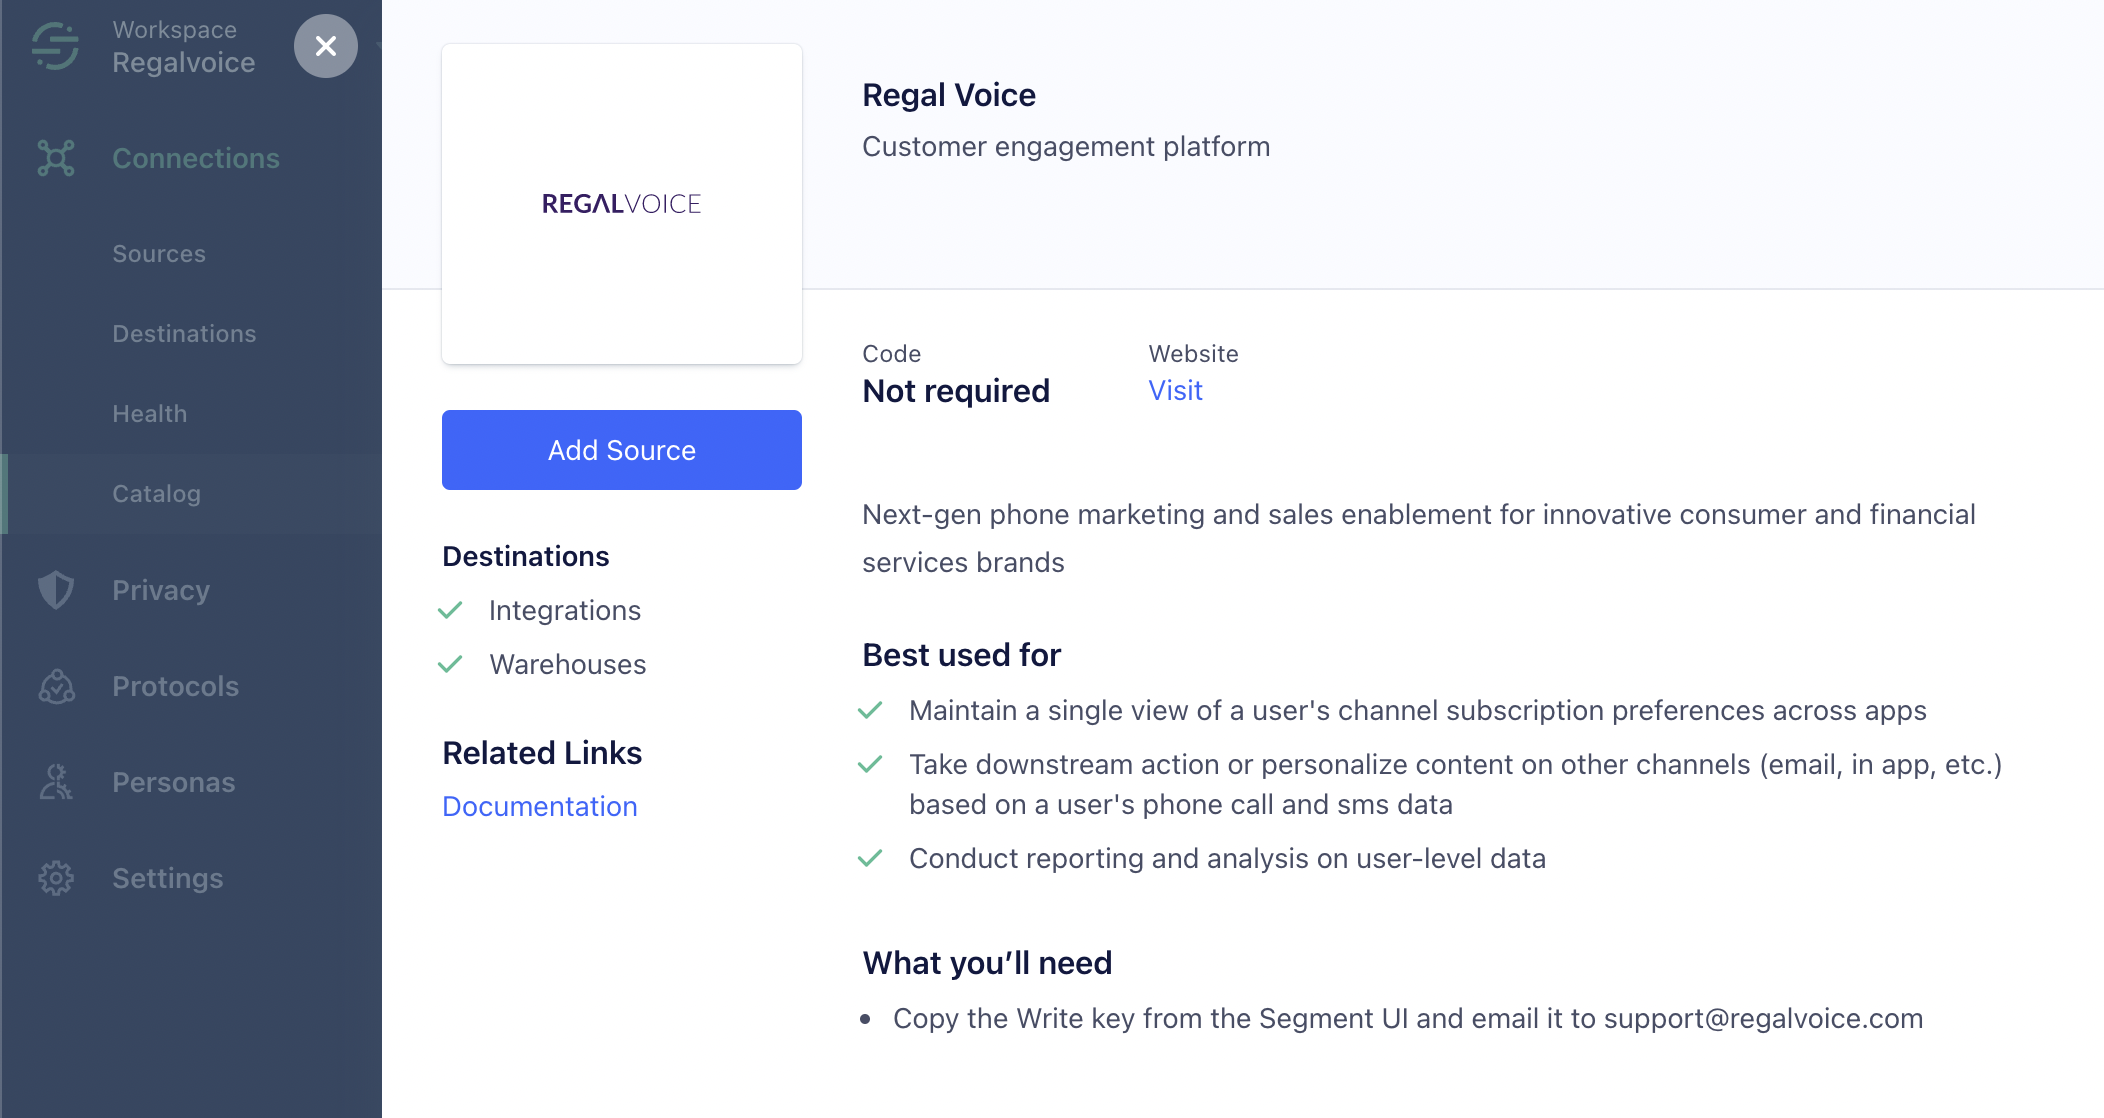Click the Connections nodes icon
The width and height of the screenshot is (2104, 1118).
click(x=56, y=158)
